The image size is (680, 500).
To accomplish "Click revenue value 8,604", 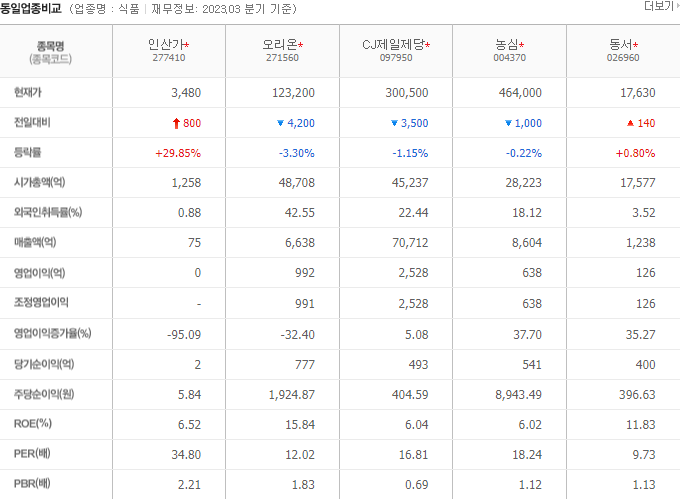I will [527, 243].
